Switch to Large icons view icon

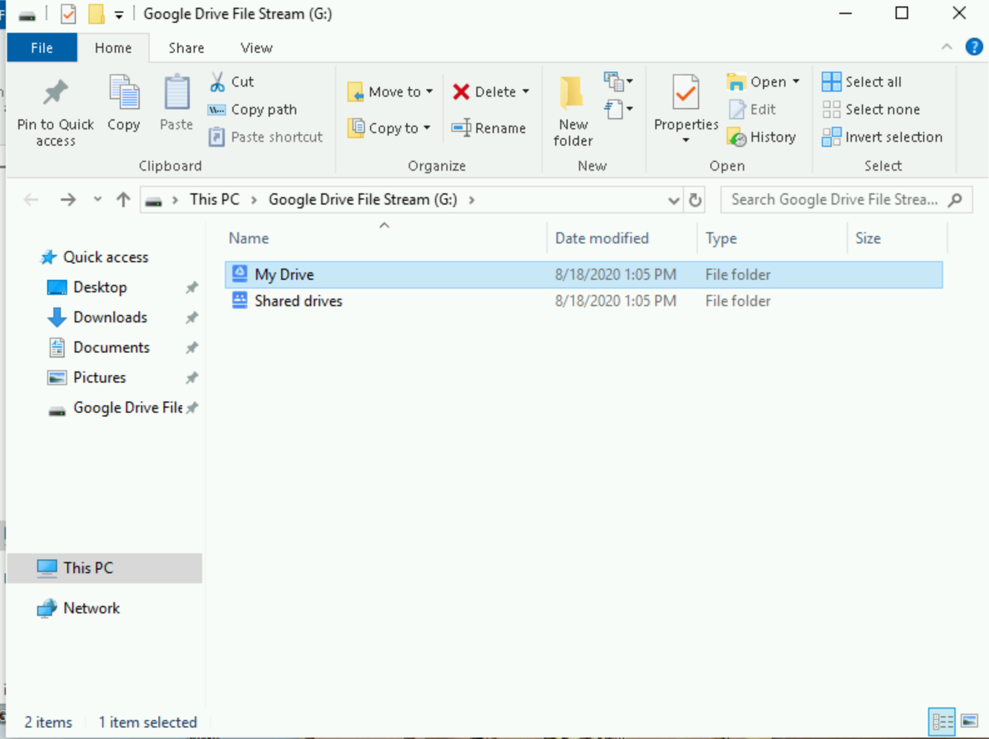click(x=969, y=722)
